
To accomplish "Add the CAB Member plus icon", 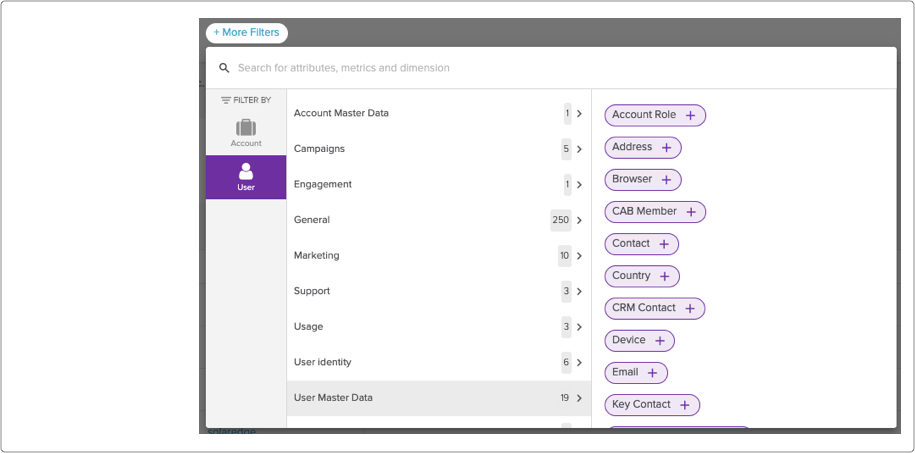I will tap(691, 212).
